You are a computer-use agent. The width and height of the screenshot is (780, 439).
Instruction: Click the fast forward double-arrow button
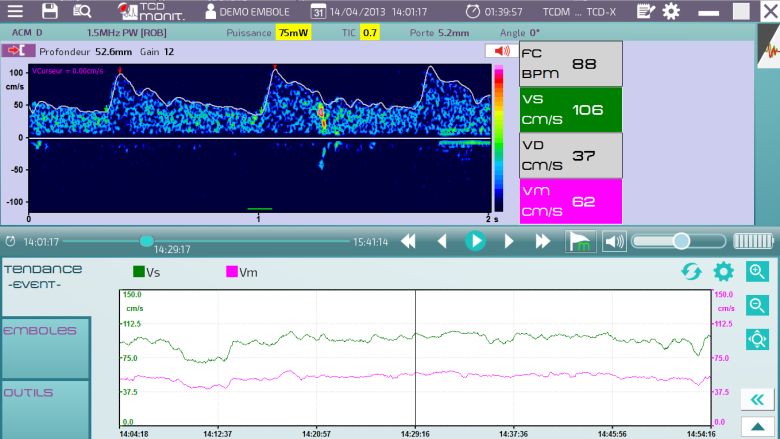click(543, 241)
